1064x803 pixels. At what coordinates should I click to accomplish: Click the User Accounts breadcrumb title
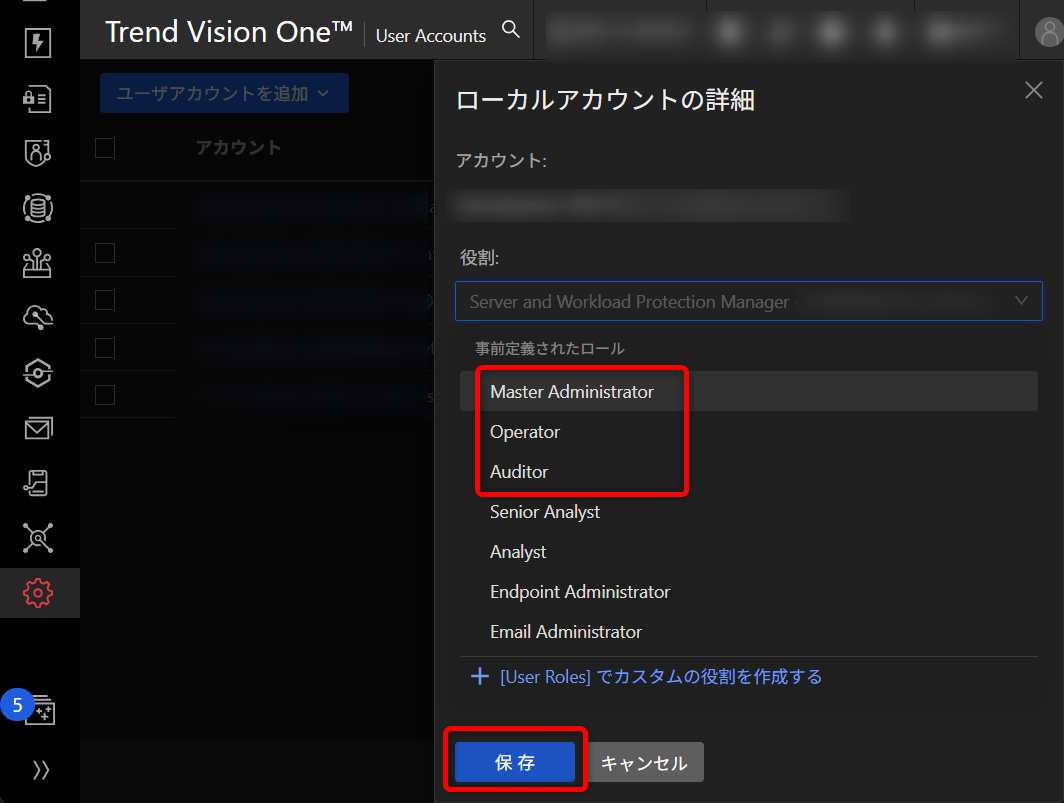coord(431,36)
